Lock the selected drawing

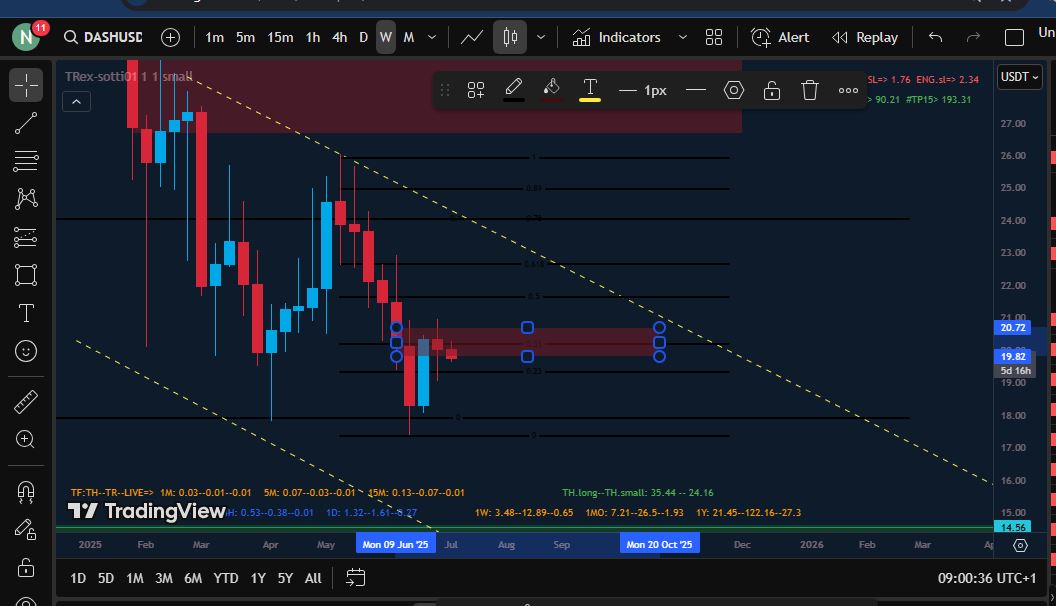click(772, 90)
